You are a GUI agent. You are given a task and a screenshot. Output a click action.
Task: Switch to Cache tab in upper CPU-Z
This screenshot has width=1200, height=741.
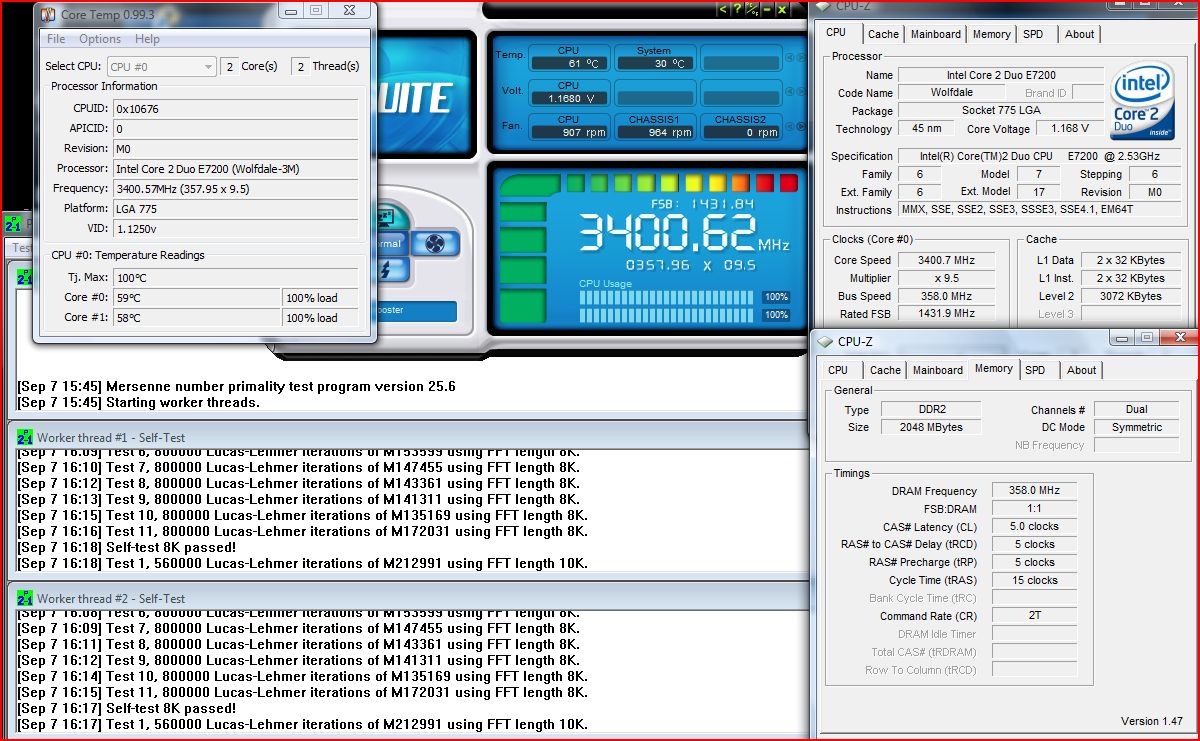(883, 34)
